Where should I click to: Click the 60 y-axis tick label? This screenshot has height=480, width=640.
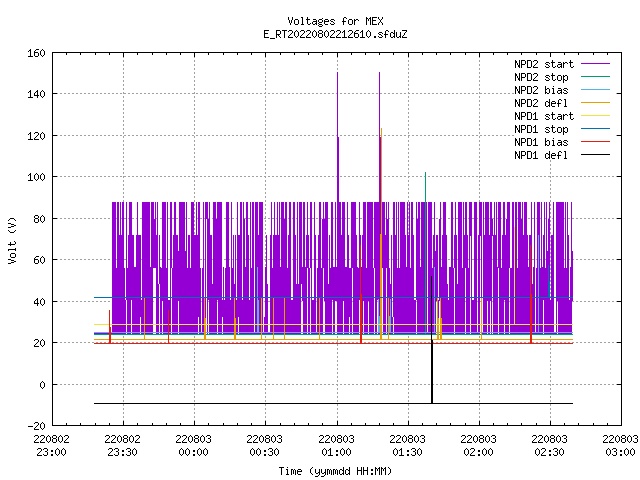(39, 260)
